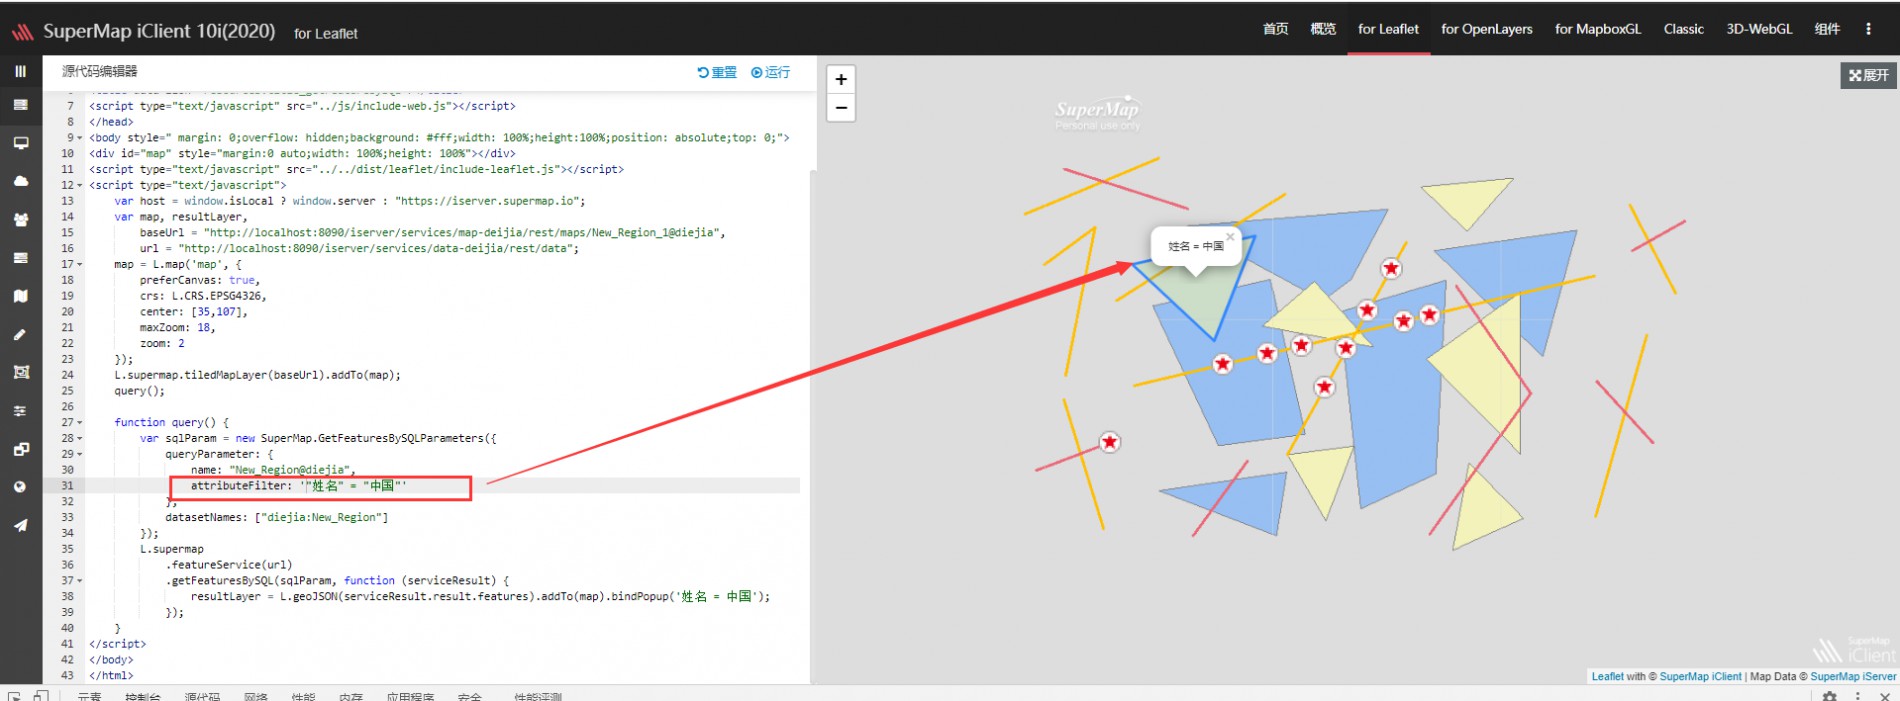Open the object-group sidebar category

[20, 372]
